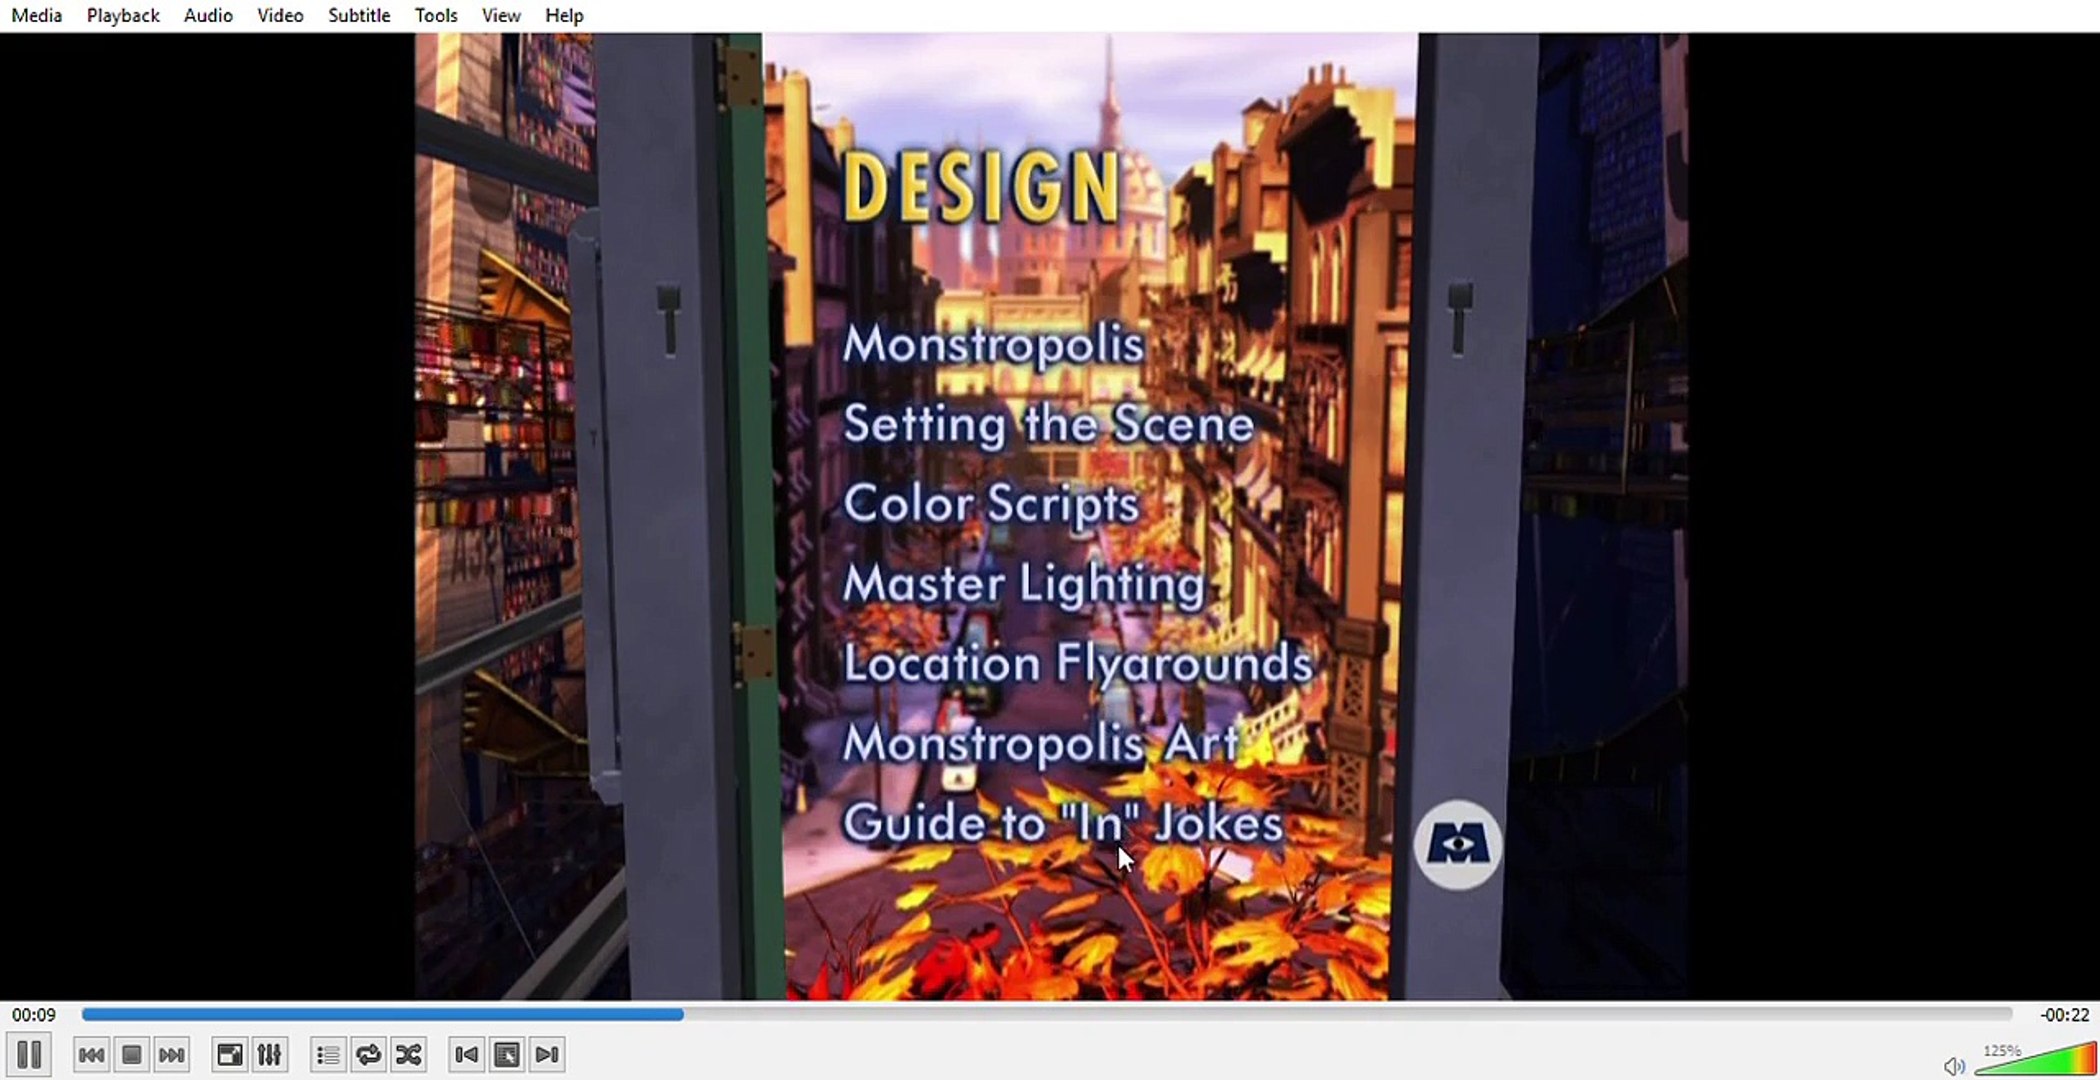Stop playback with the stop icon

point(133,1054)
